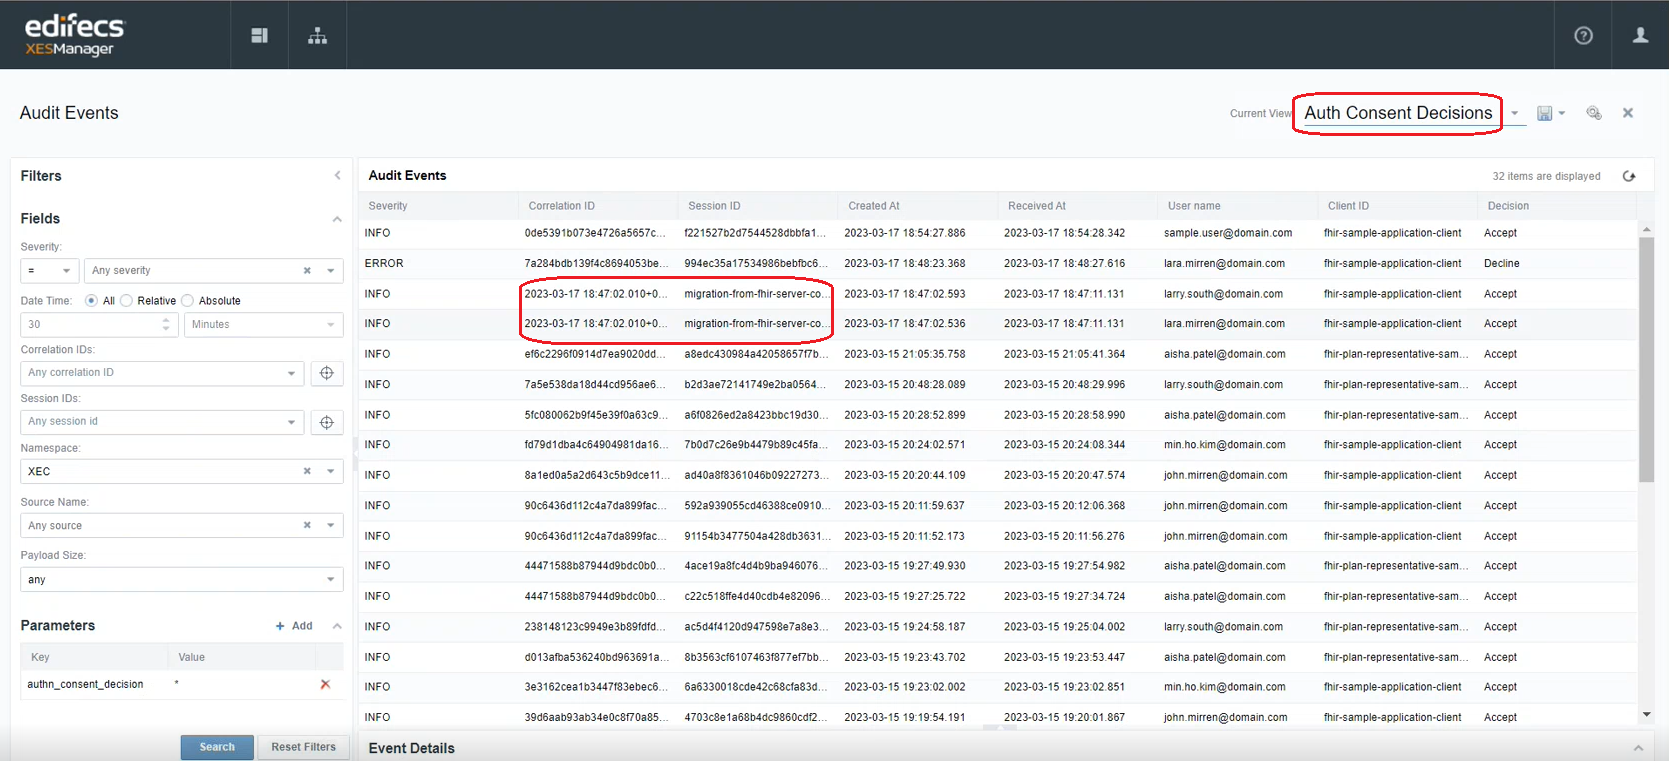The image size is (1669, 761).
Task: Click the help question mark icon
Action: 1583,36
